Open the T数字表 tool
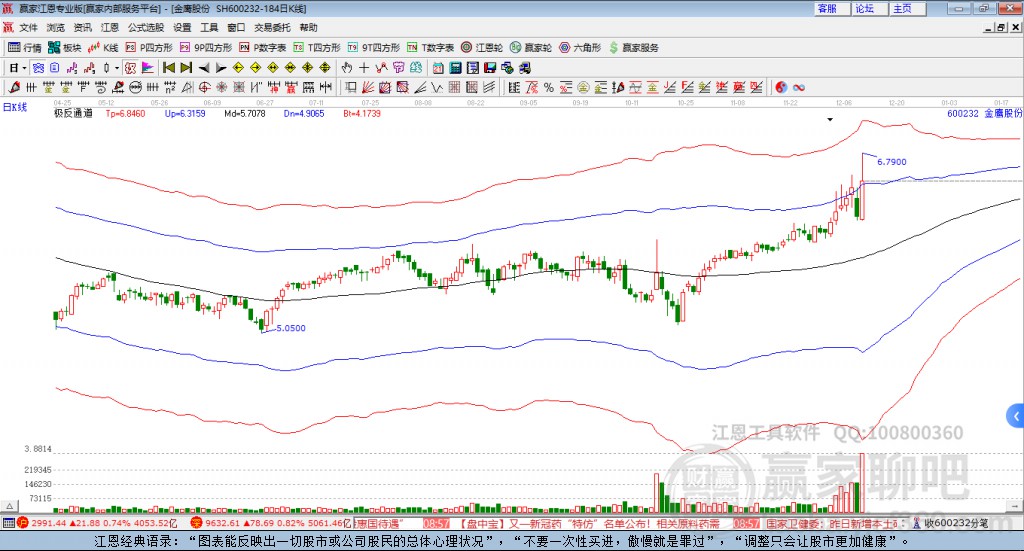Image resolution: width=1024 pixels, height=551 pixels. click(430, 48)
